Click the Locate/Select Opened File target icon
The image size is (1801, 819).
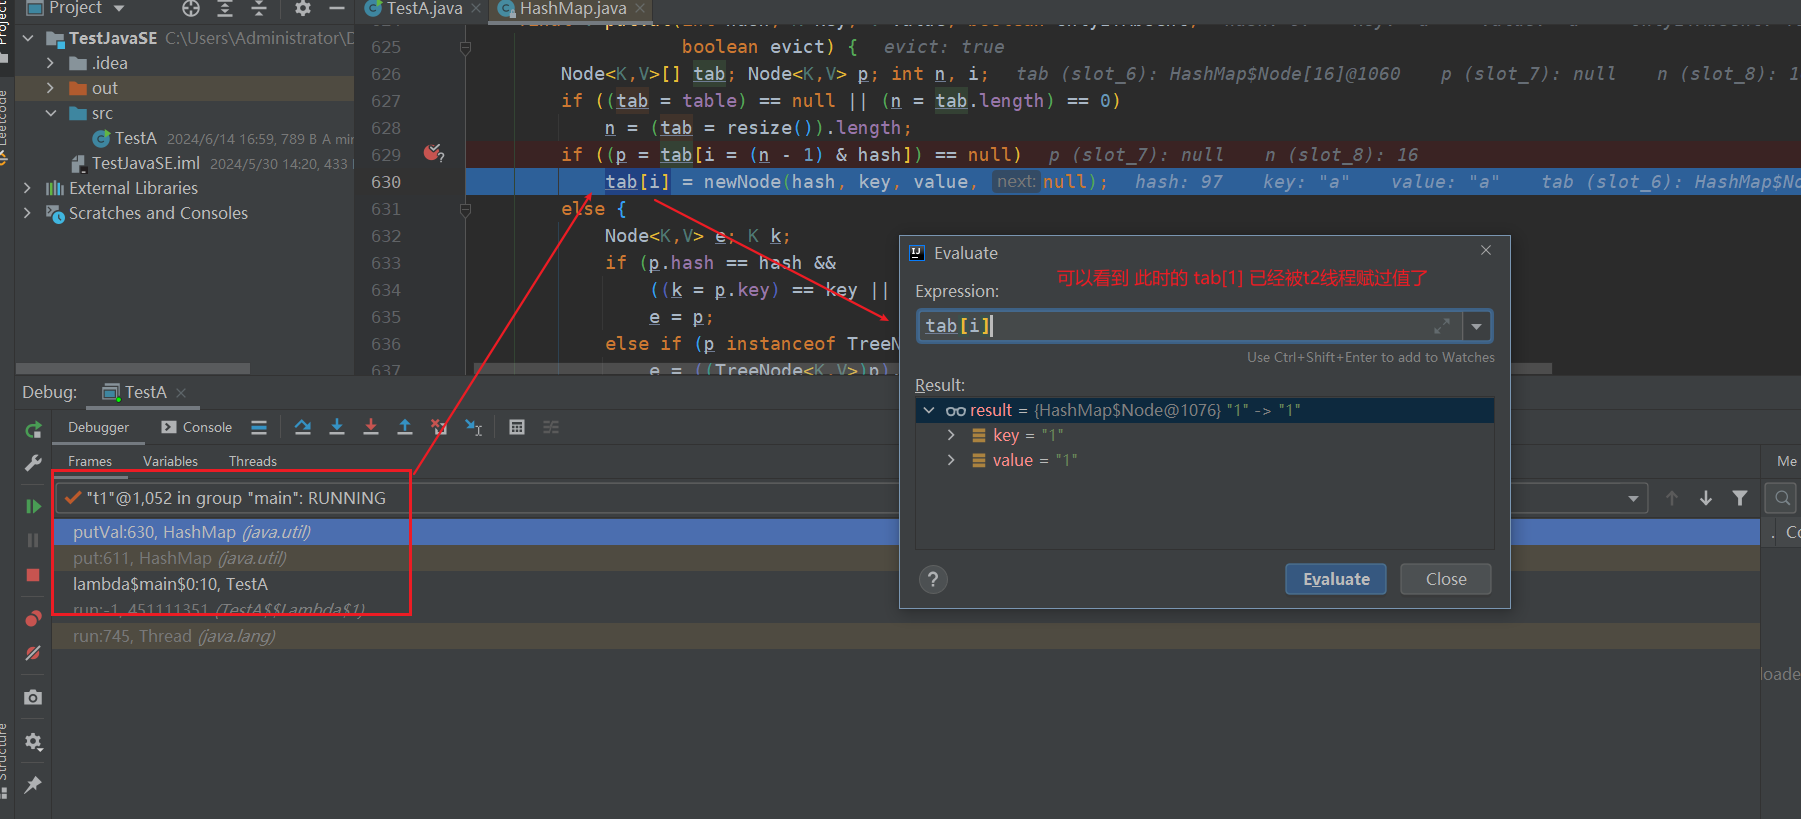pos(191,8)
